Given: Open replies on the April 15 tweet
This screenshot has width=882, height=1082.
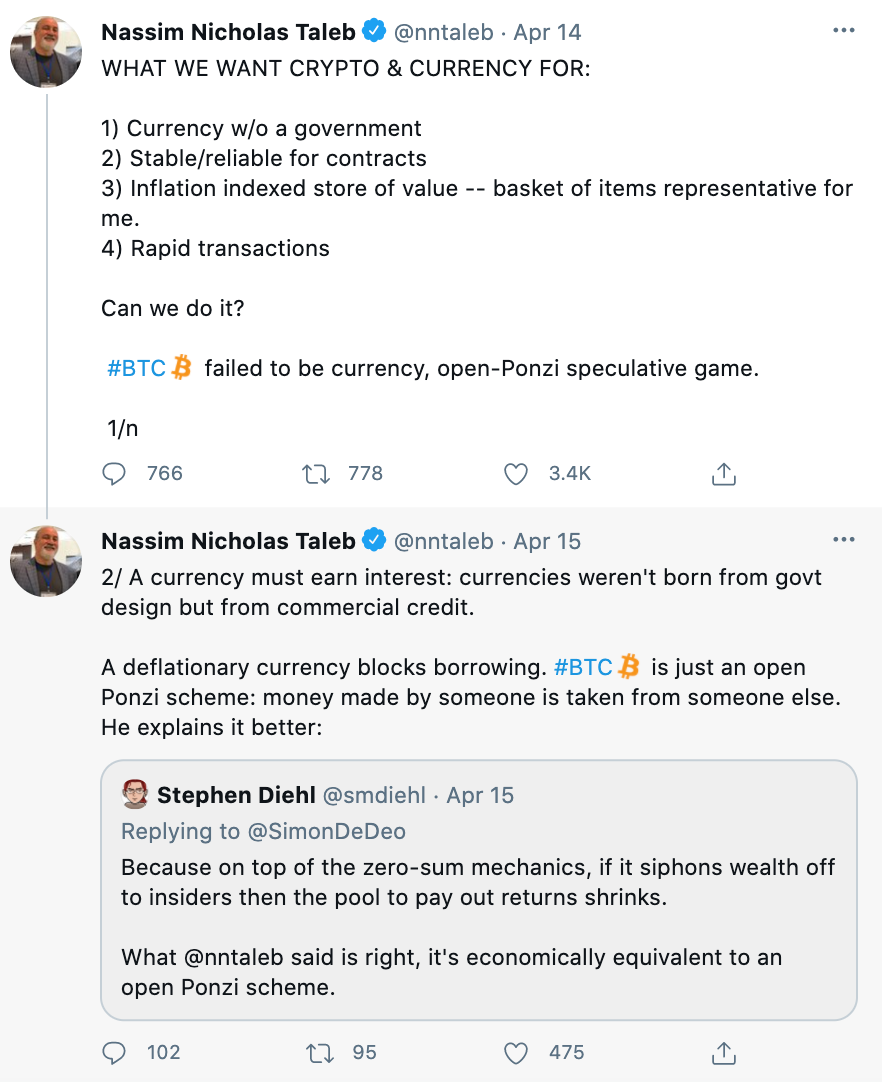Looking at the screenshot, I should [114, 1052].
